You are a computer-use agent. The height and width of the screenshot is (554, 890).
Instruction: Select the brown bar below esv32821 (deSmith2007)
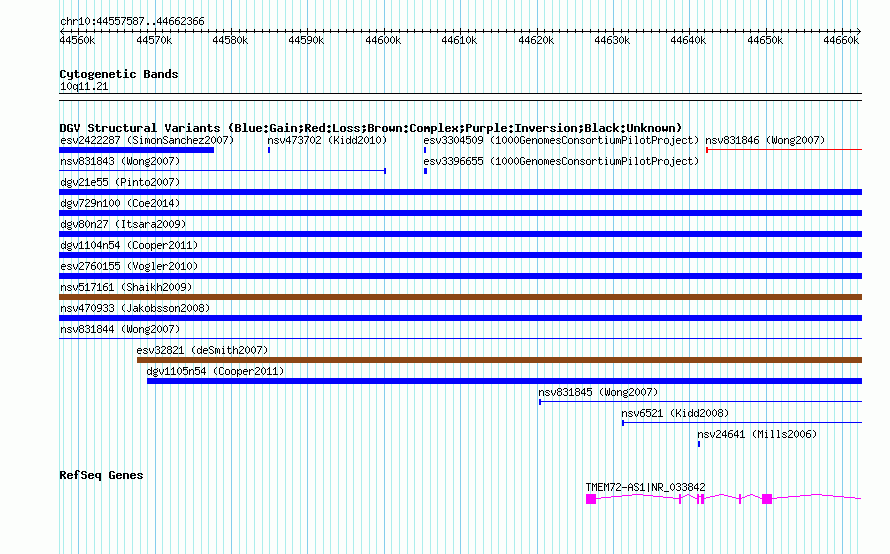(499, 360)
